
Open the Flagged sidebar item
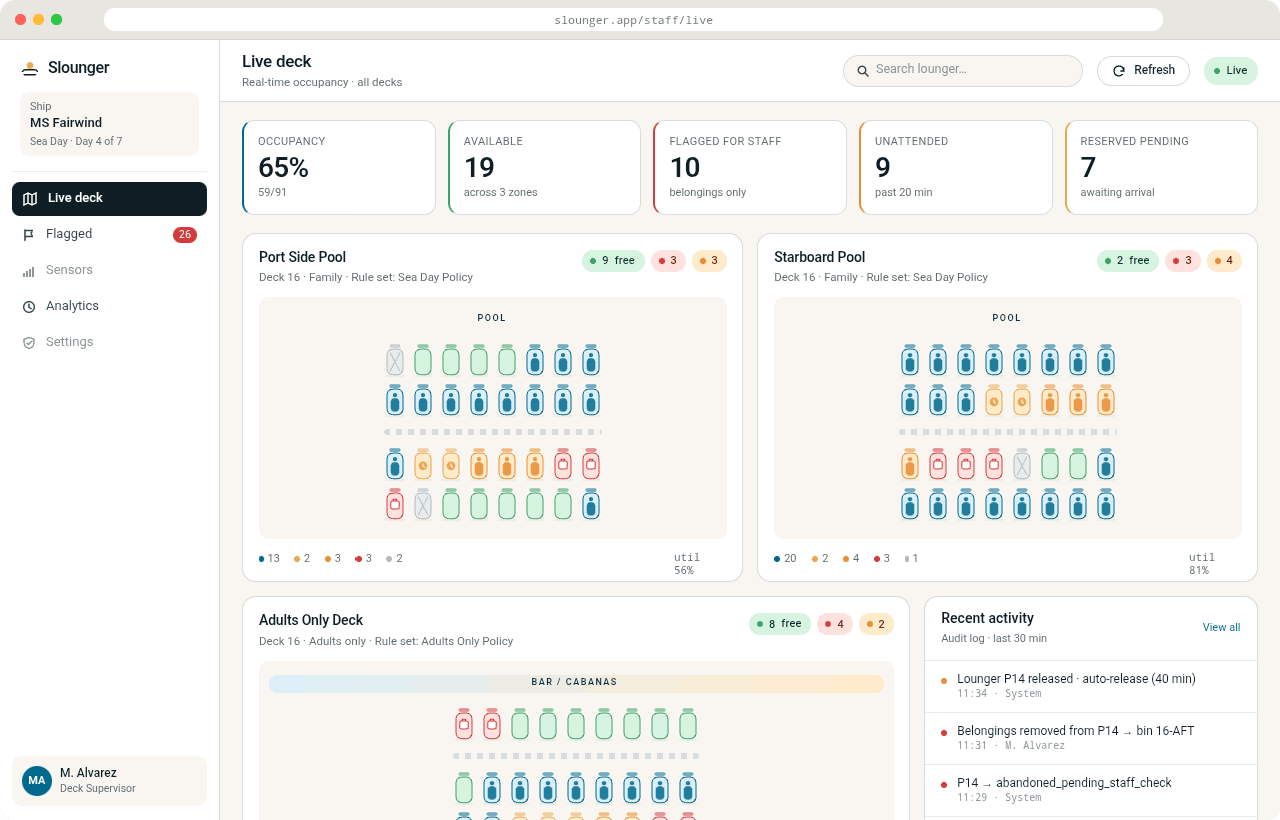coord(109,234)
